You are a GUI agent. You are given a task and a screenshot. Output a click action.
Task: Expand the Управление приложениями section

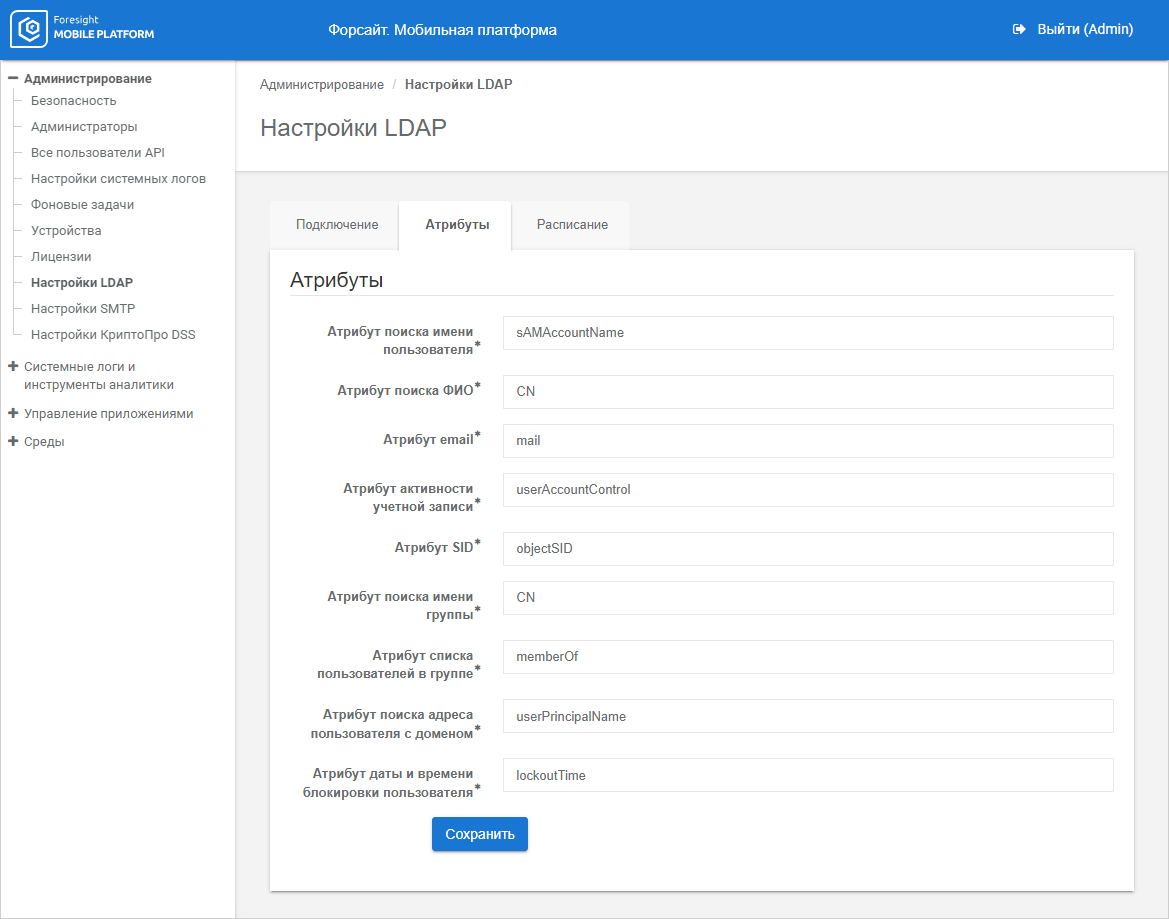[13, 413]
